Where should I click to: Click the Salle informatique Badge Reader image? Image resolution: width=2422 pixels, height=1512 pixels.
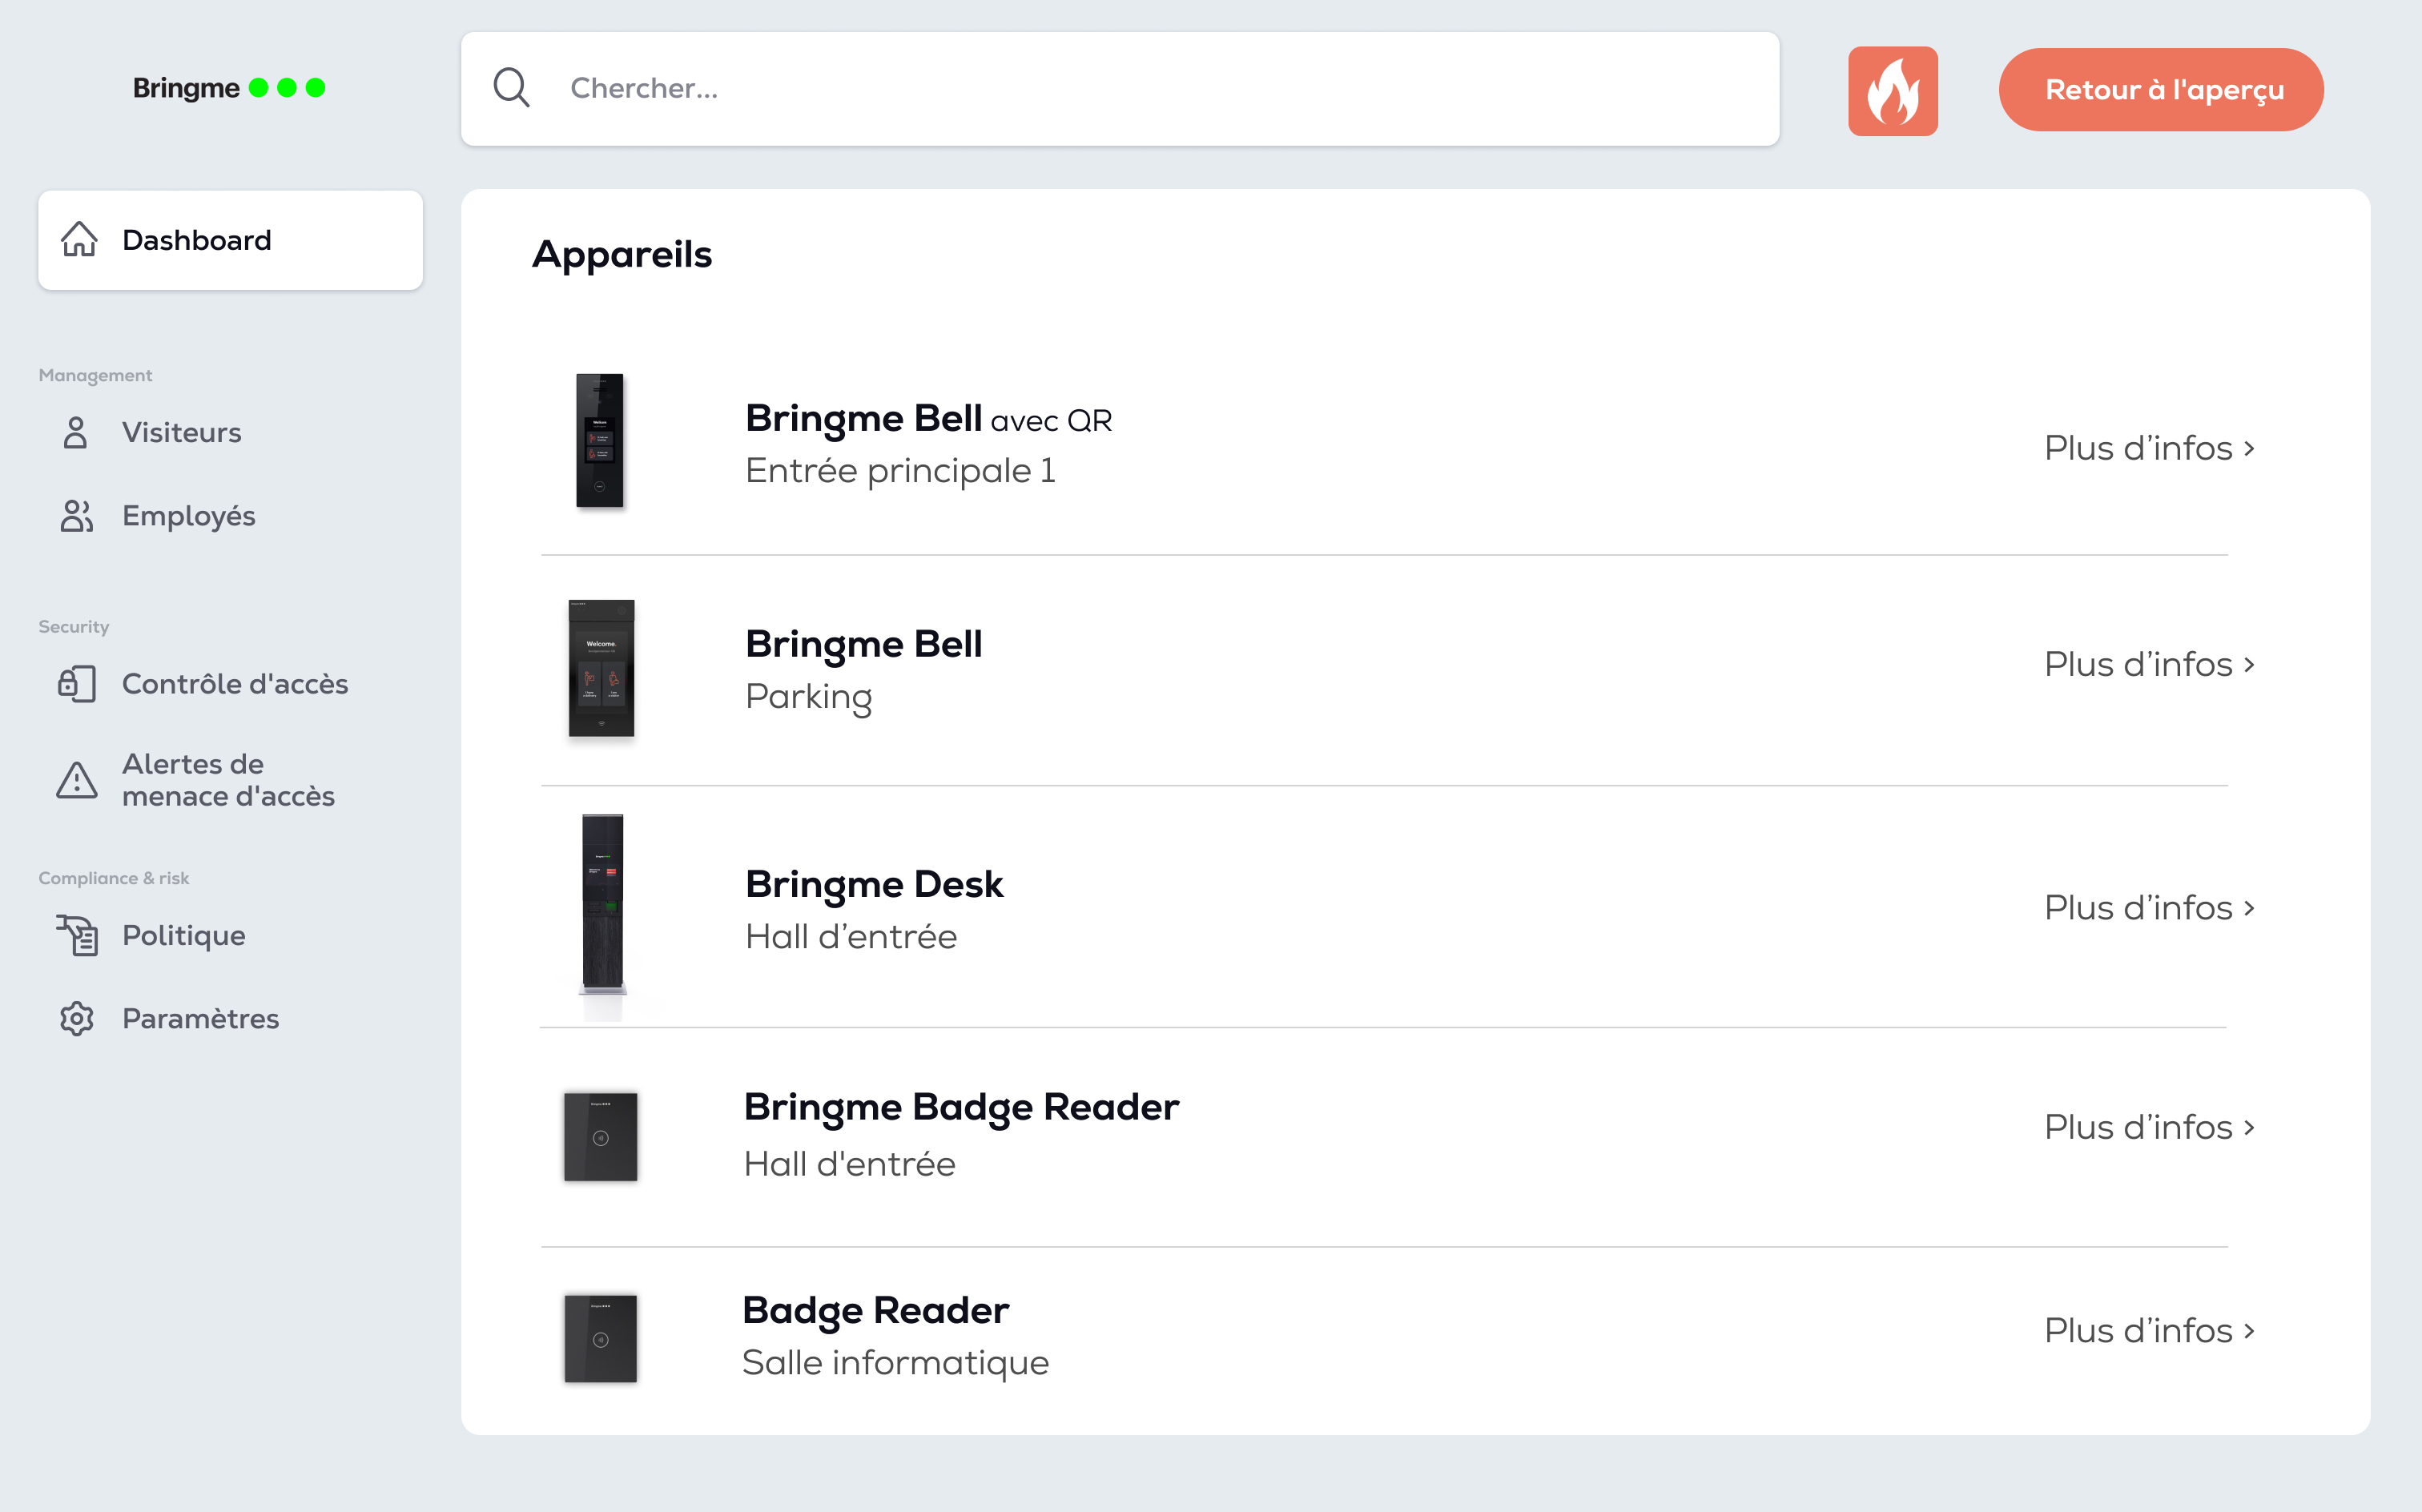coord(600,1339)
